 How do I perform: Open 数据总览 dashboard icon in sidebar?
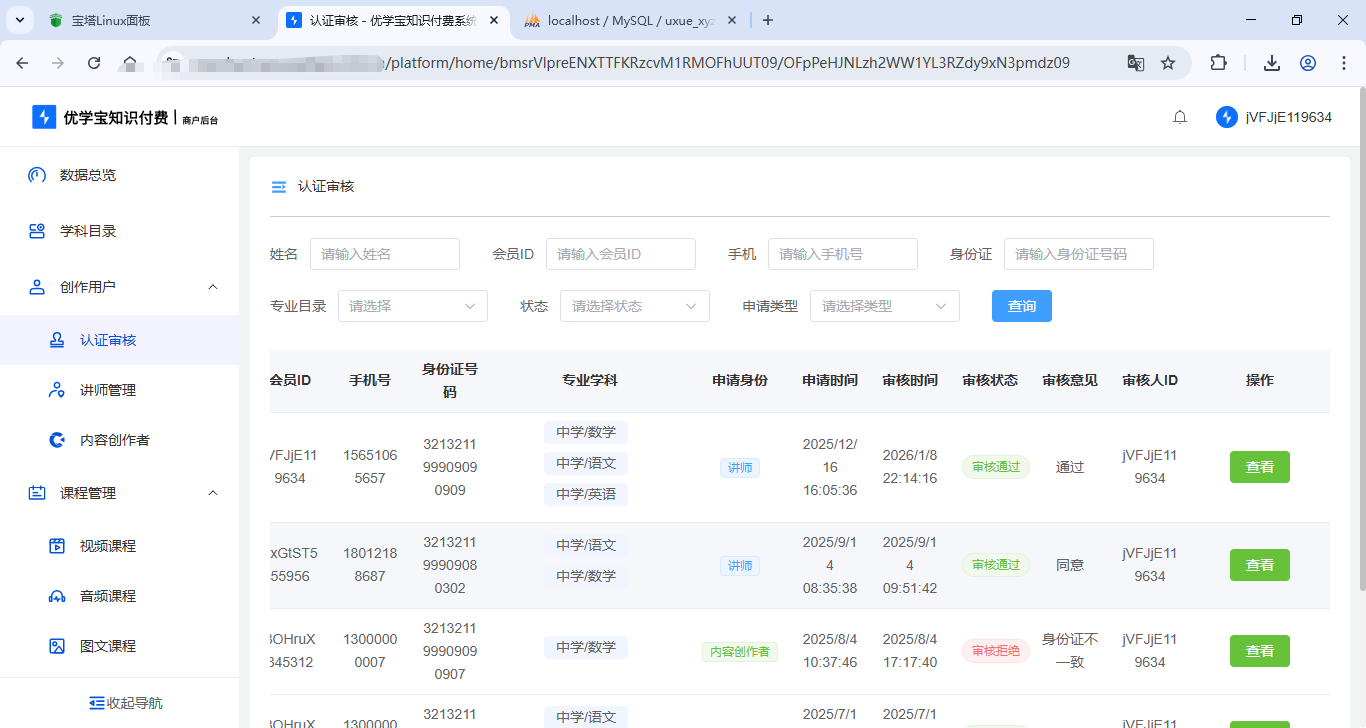37,175
